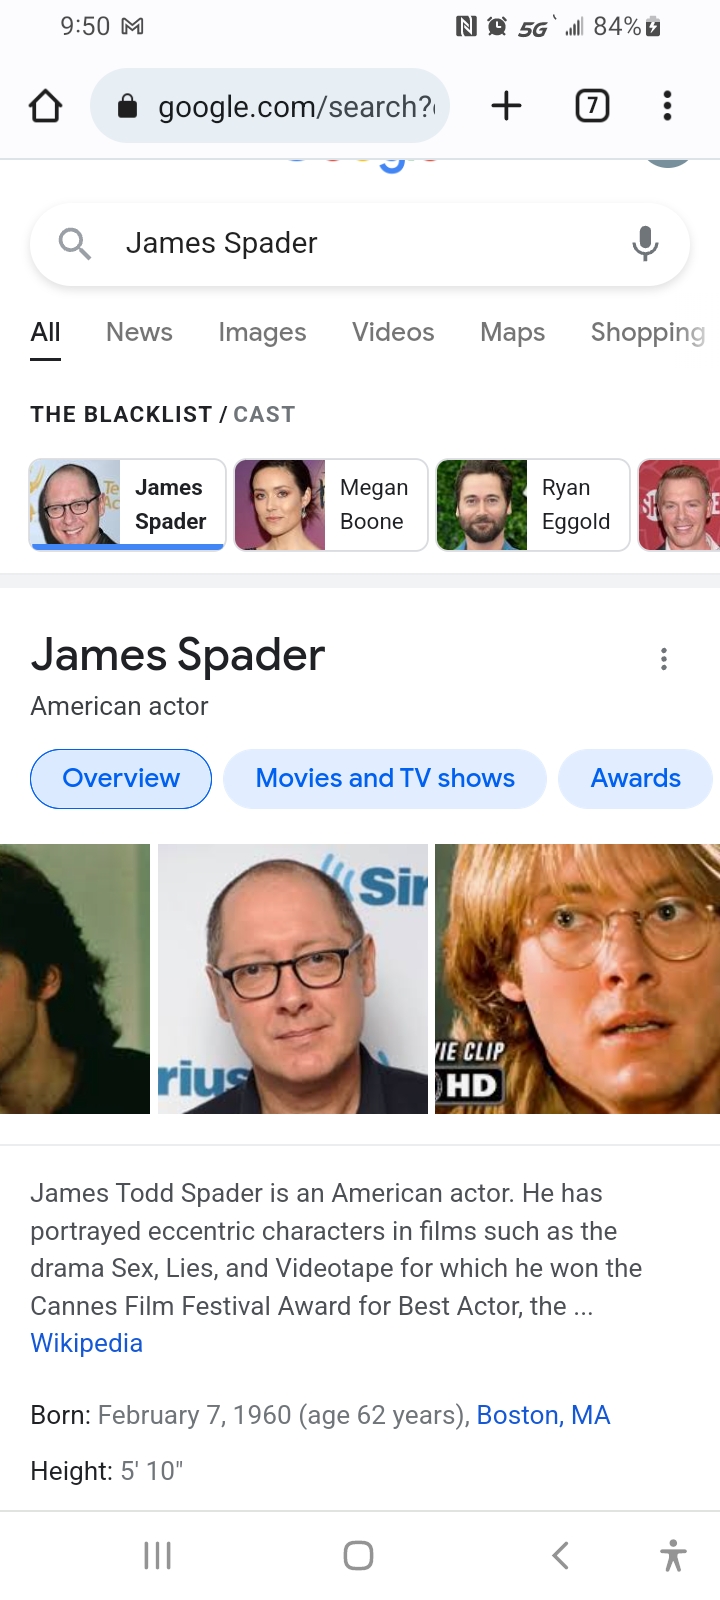
Task: Select Megan Boone cast card
Action: 331,505
